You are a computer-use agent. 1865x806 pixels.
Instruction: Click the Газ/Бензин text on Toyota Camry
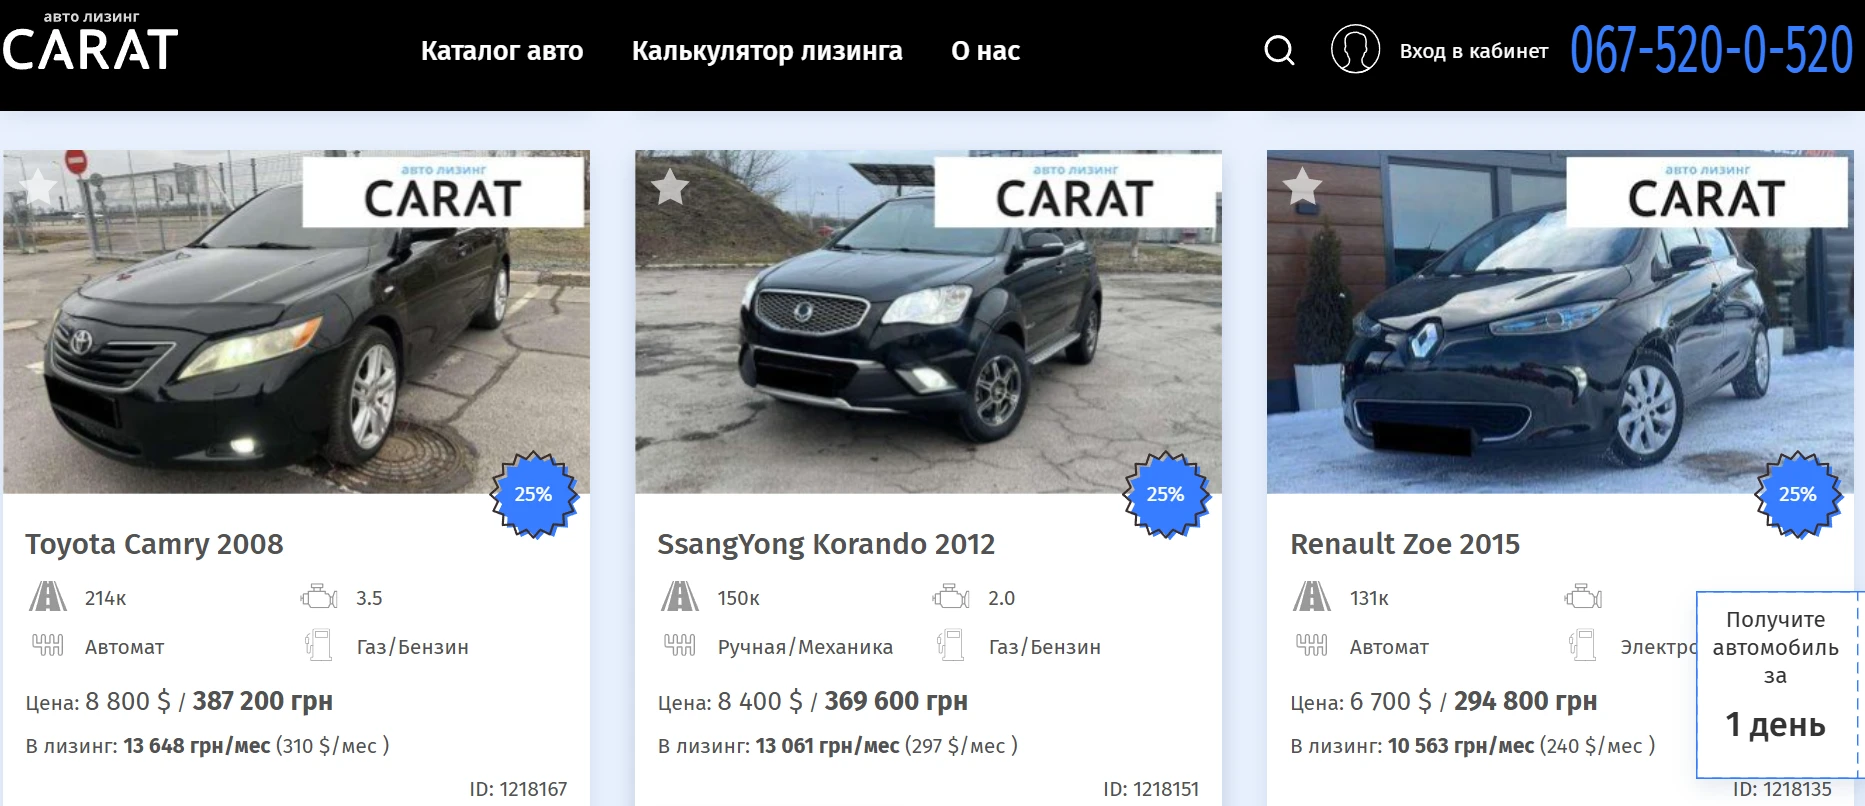(x=412, y=647)
